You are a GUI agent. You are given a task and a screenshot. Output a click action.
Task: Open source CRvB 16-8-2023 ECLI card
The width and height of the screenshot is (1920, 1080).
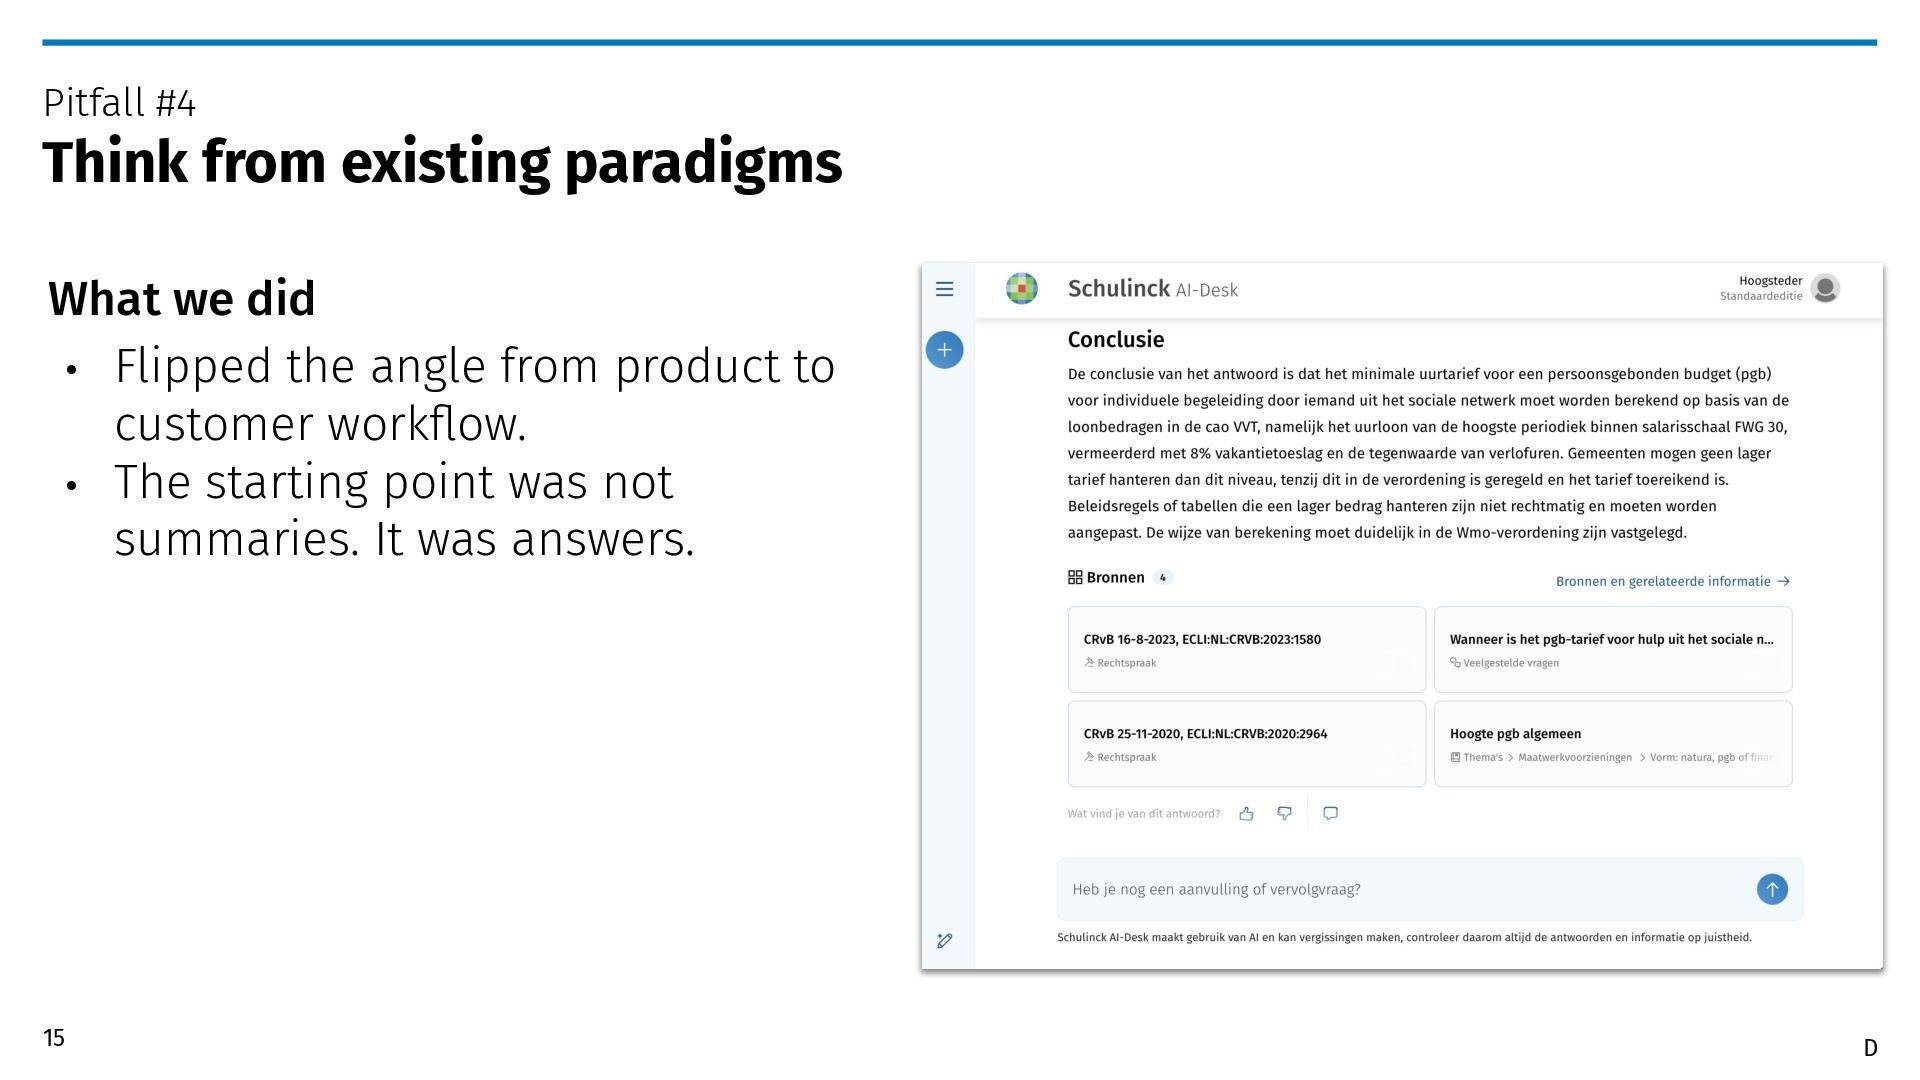[1246, 649]
